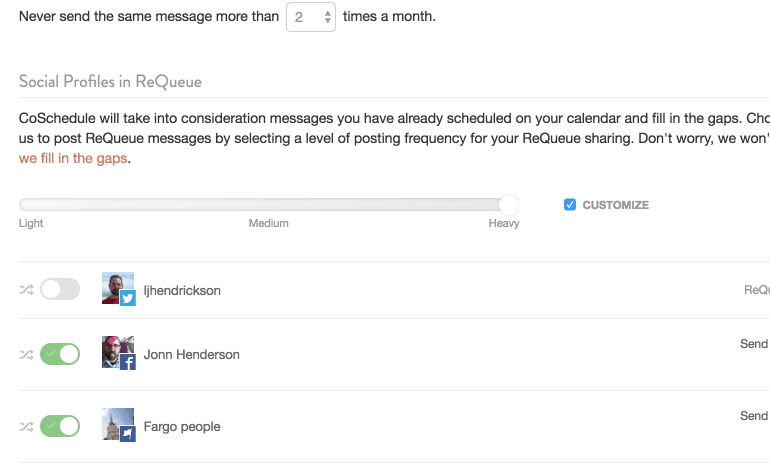Open the "we fill in the gaps" link

point(74,158)
